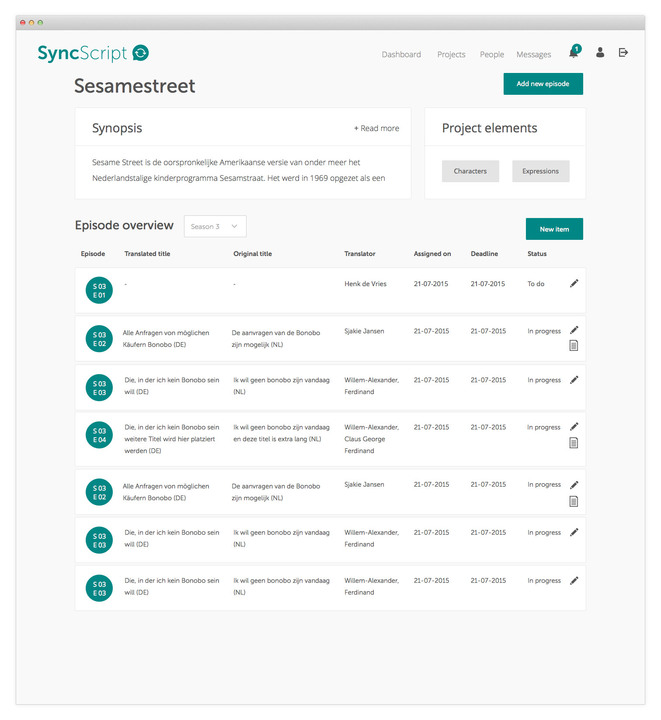The height and width of the screenshot is (720, 661).
Task: Click the Original title column header
Action: [252, 253]
